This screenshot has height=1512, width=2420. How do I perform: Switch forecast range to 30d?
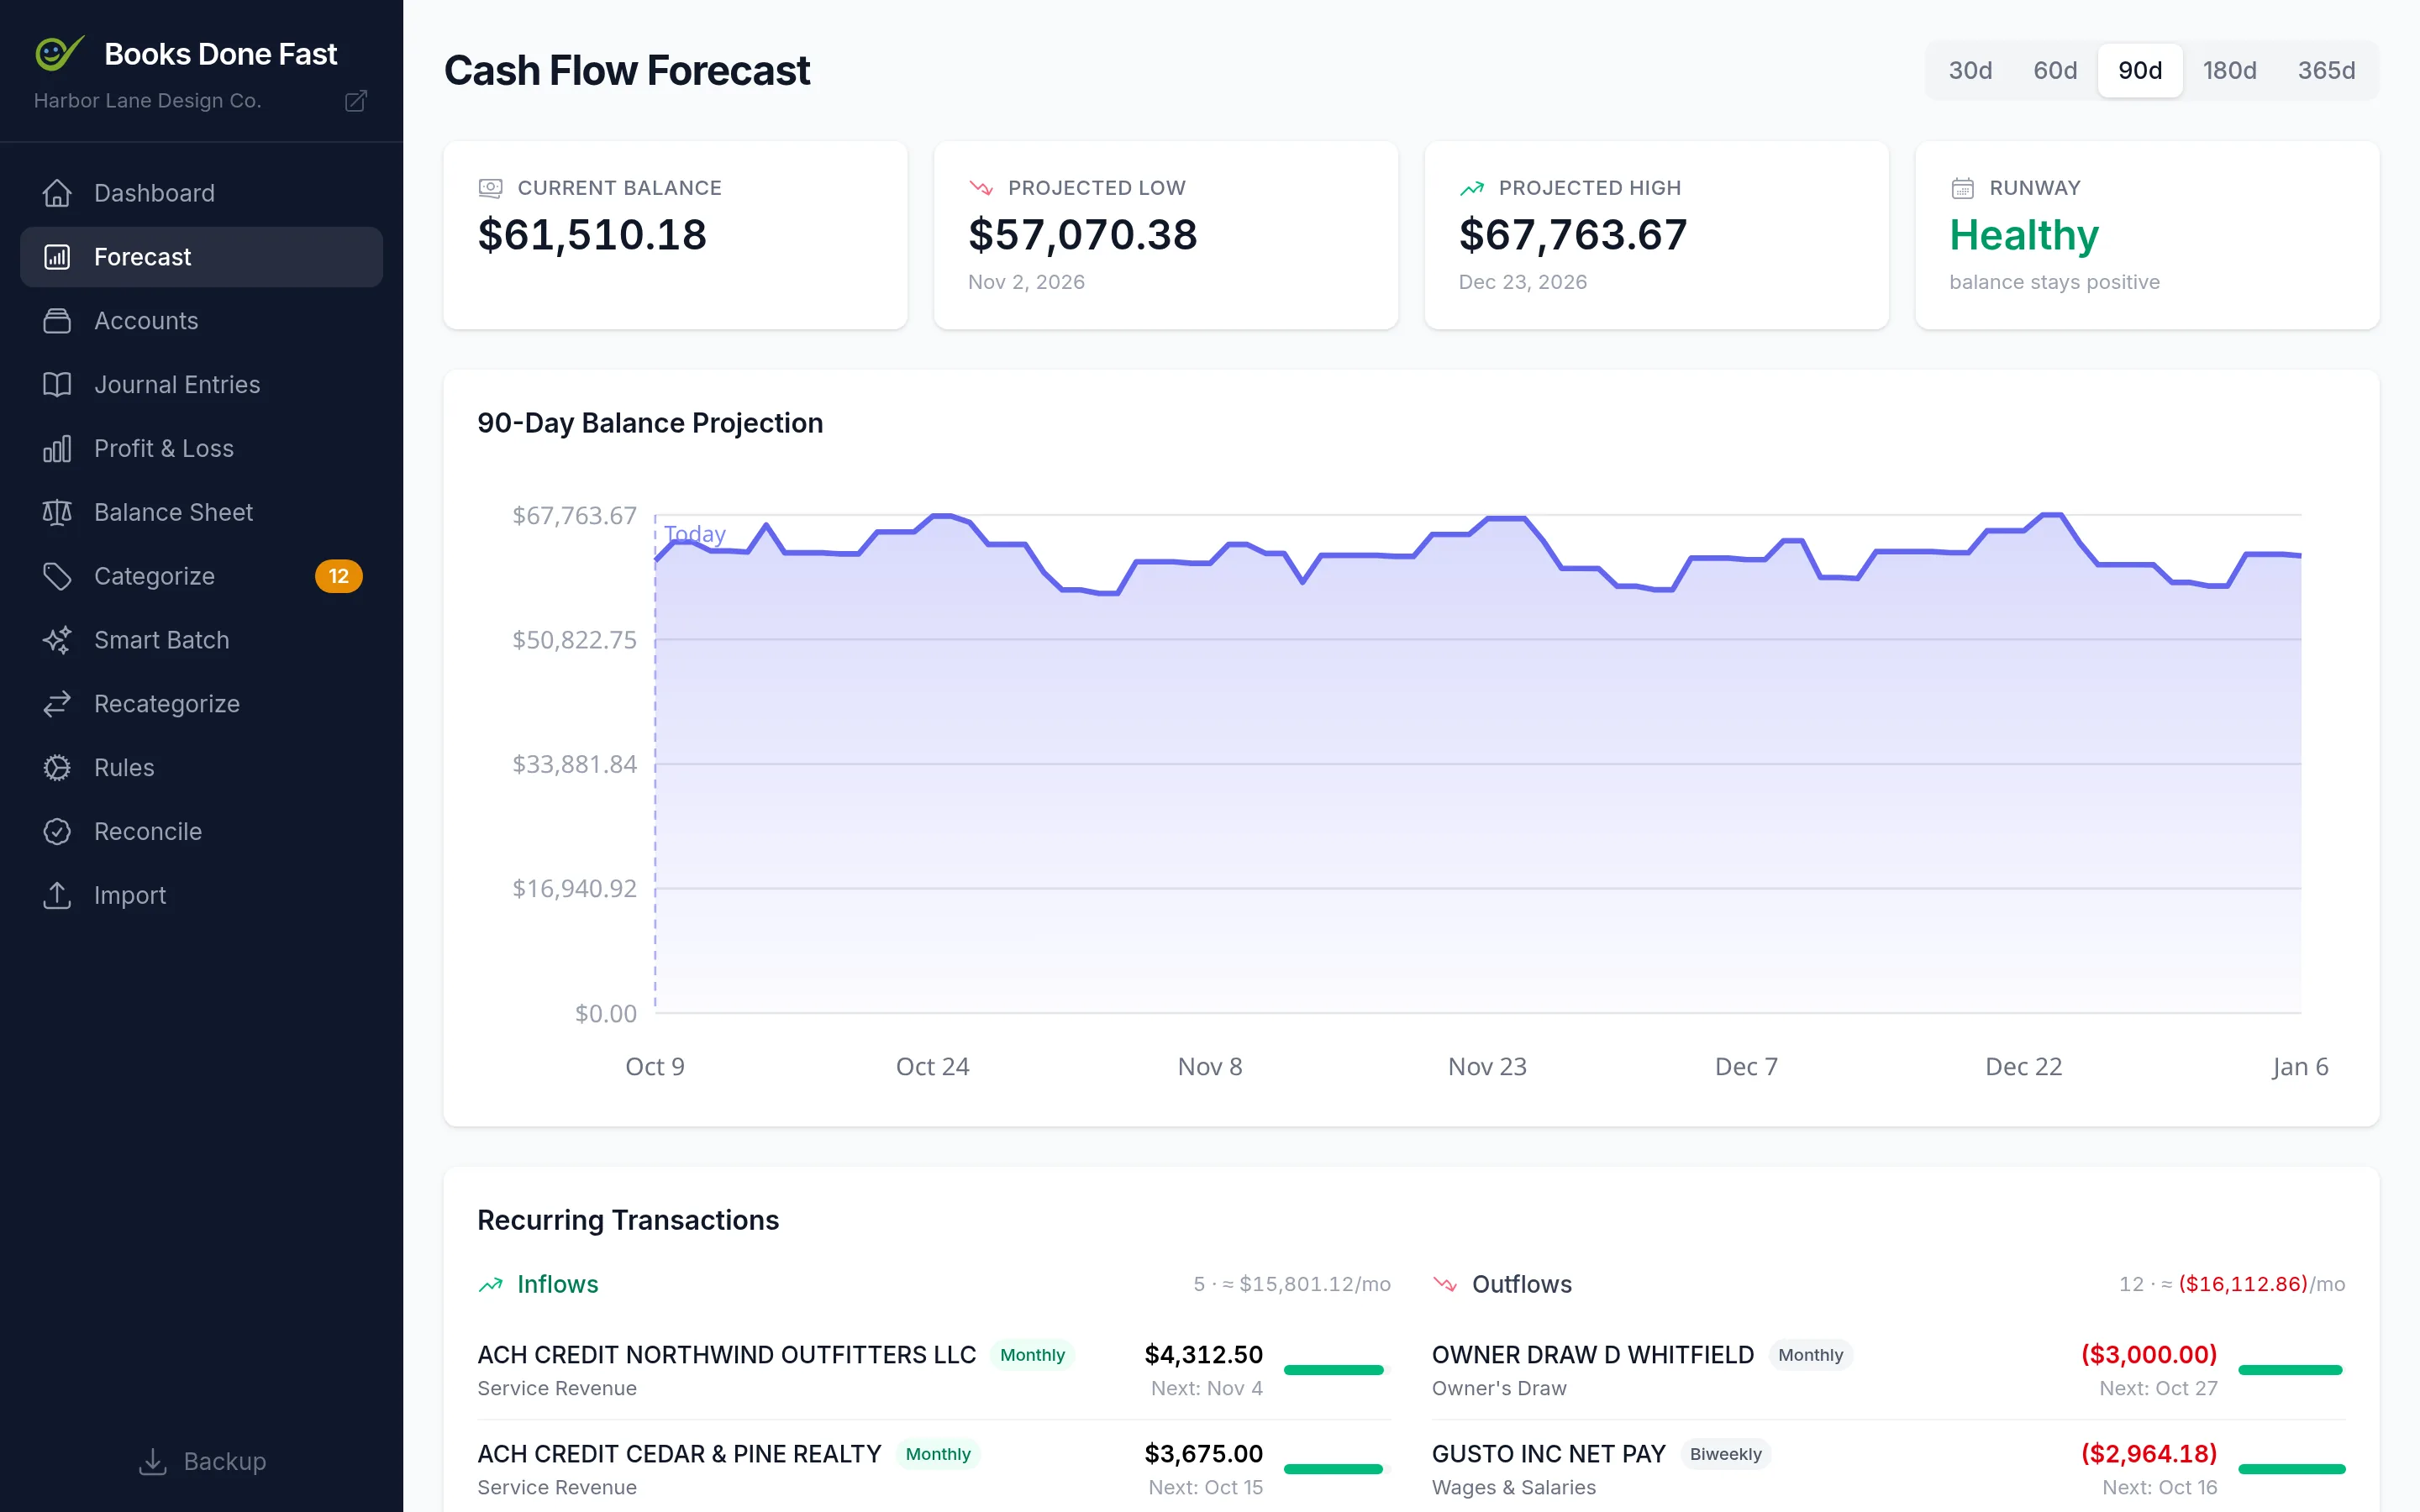click(1970, 70)
